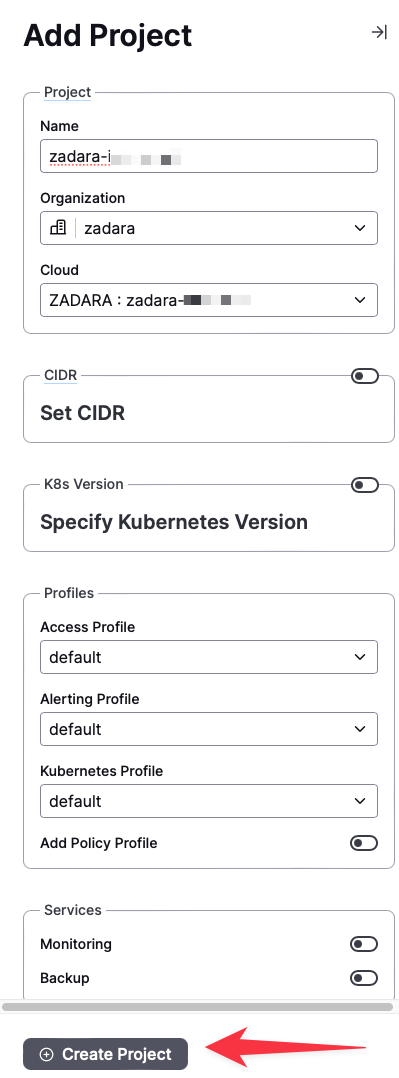Enable Specify Kubernetes Version toggle
The width and height of the screenshot is (399, 1078).
point(365,485)
